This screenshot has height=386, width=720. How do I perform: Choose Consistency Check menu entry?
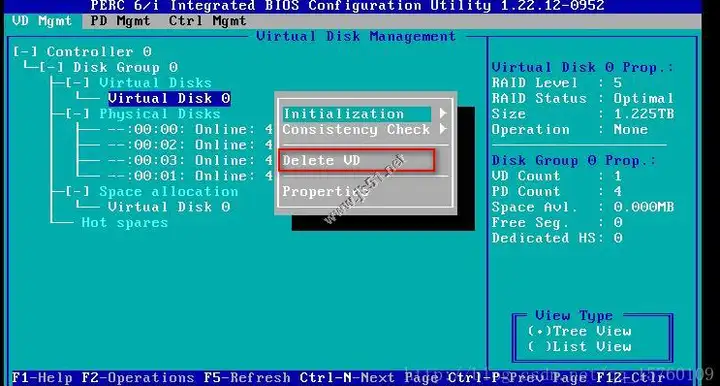tap(356, 129)
